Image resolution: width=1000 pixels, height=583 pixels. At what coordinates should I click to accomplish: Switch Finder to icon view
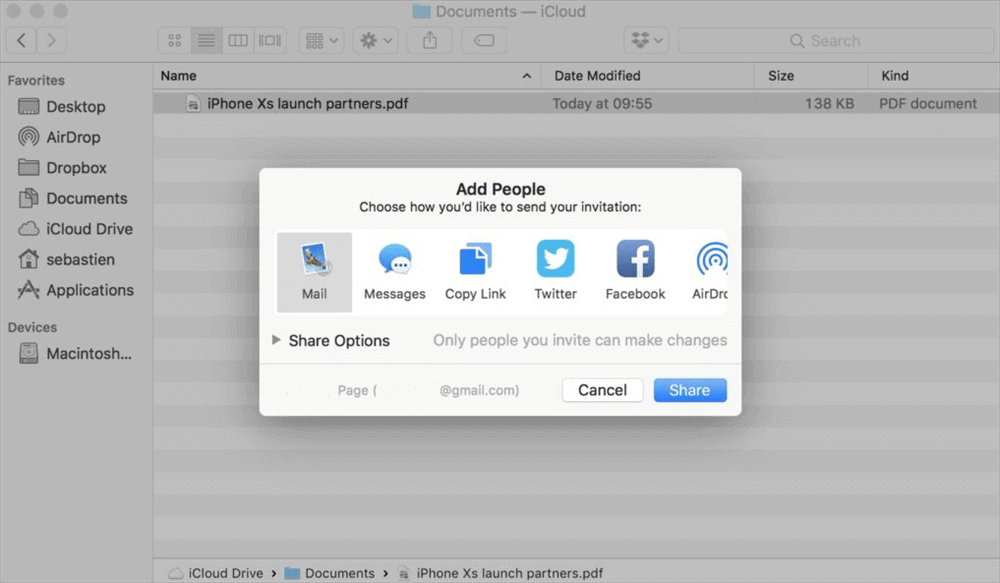pyautogui.click(x=174, y=41)
